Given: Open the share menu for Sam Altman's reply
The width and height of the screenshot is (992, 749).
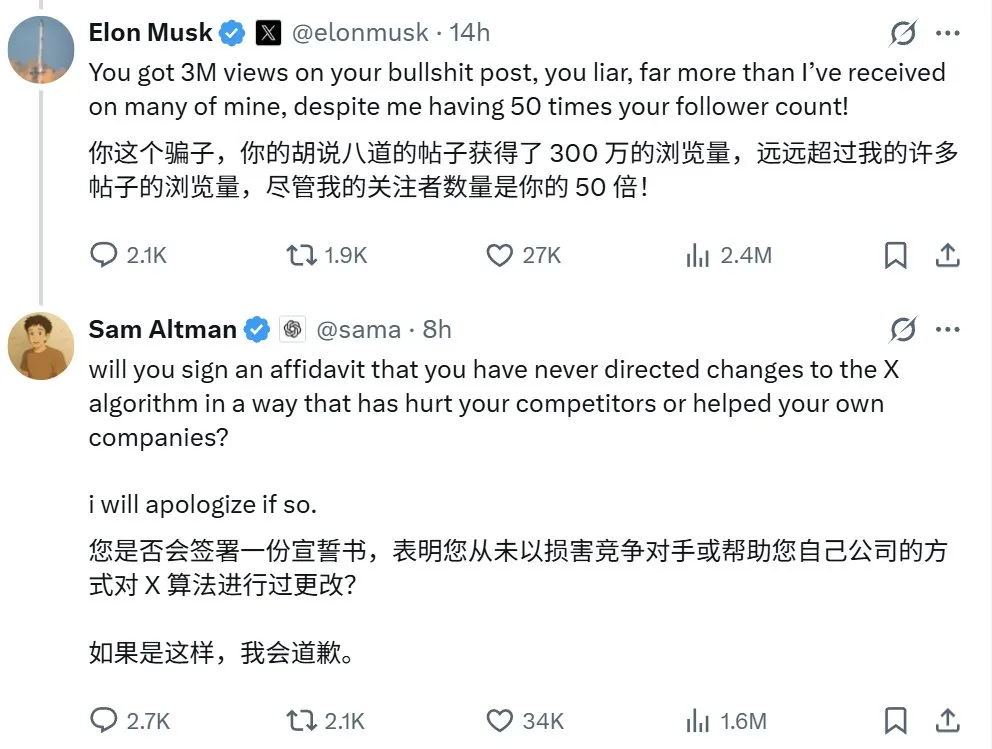Looking at the screenshot, I should [x=948, y=720].
